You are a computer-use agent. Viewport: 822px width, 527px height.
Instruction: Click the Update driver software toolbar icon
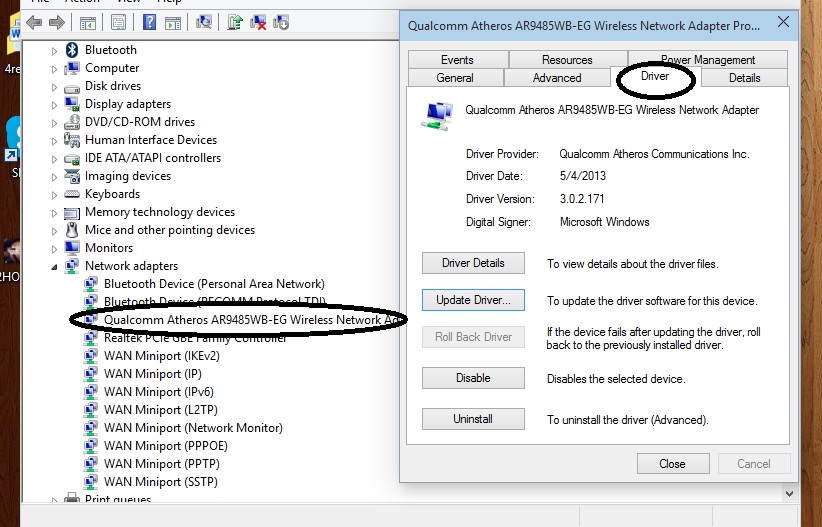click(235, 22)
